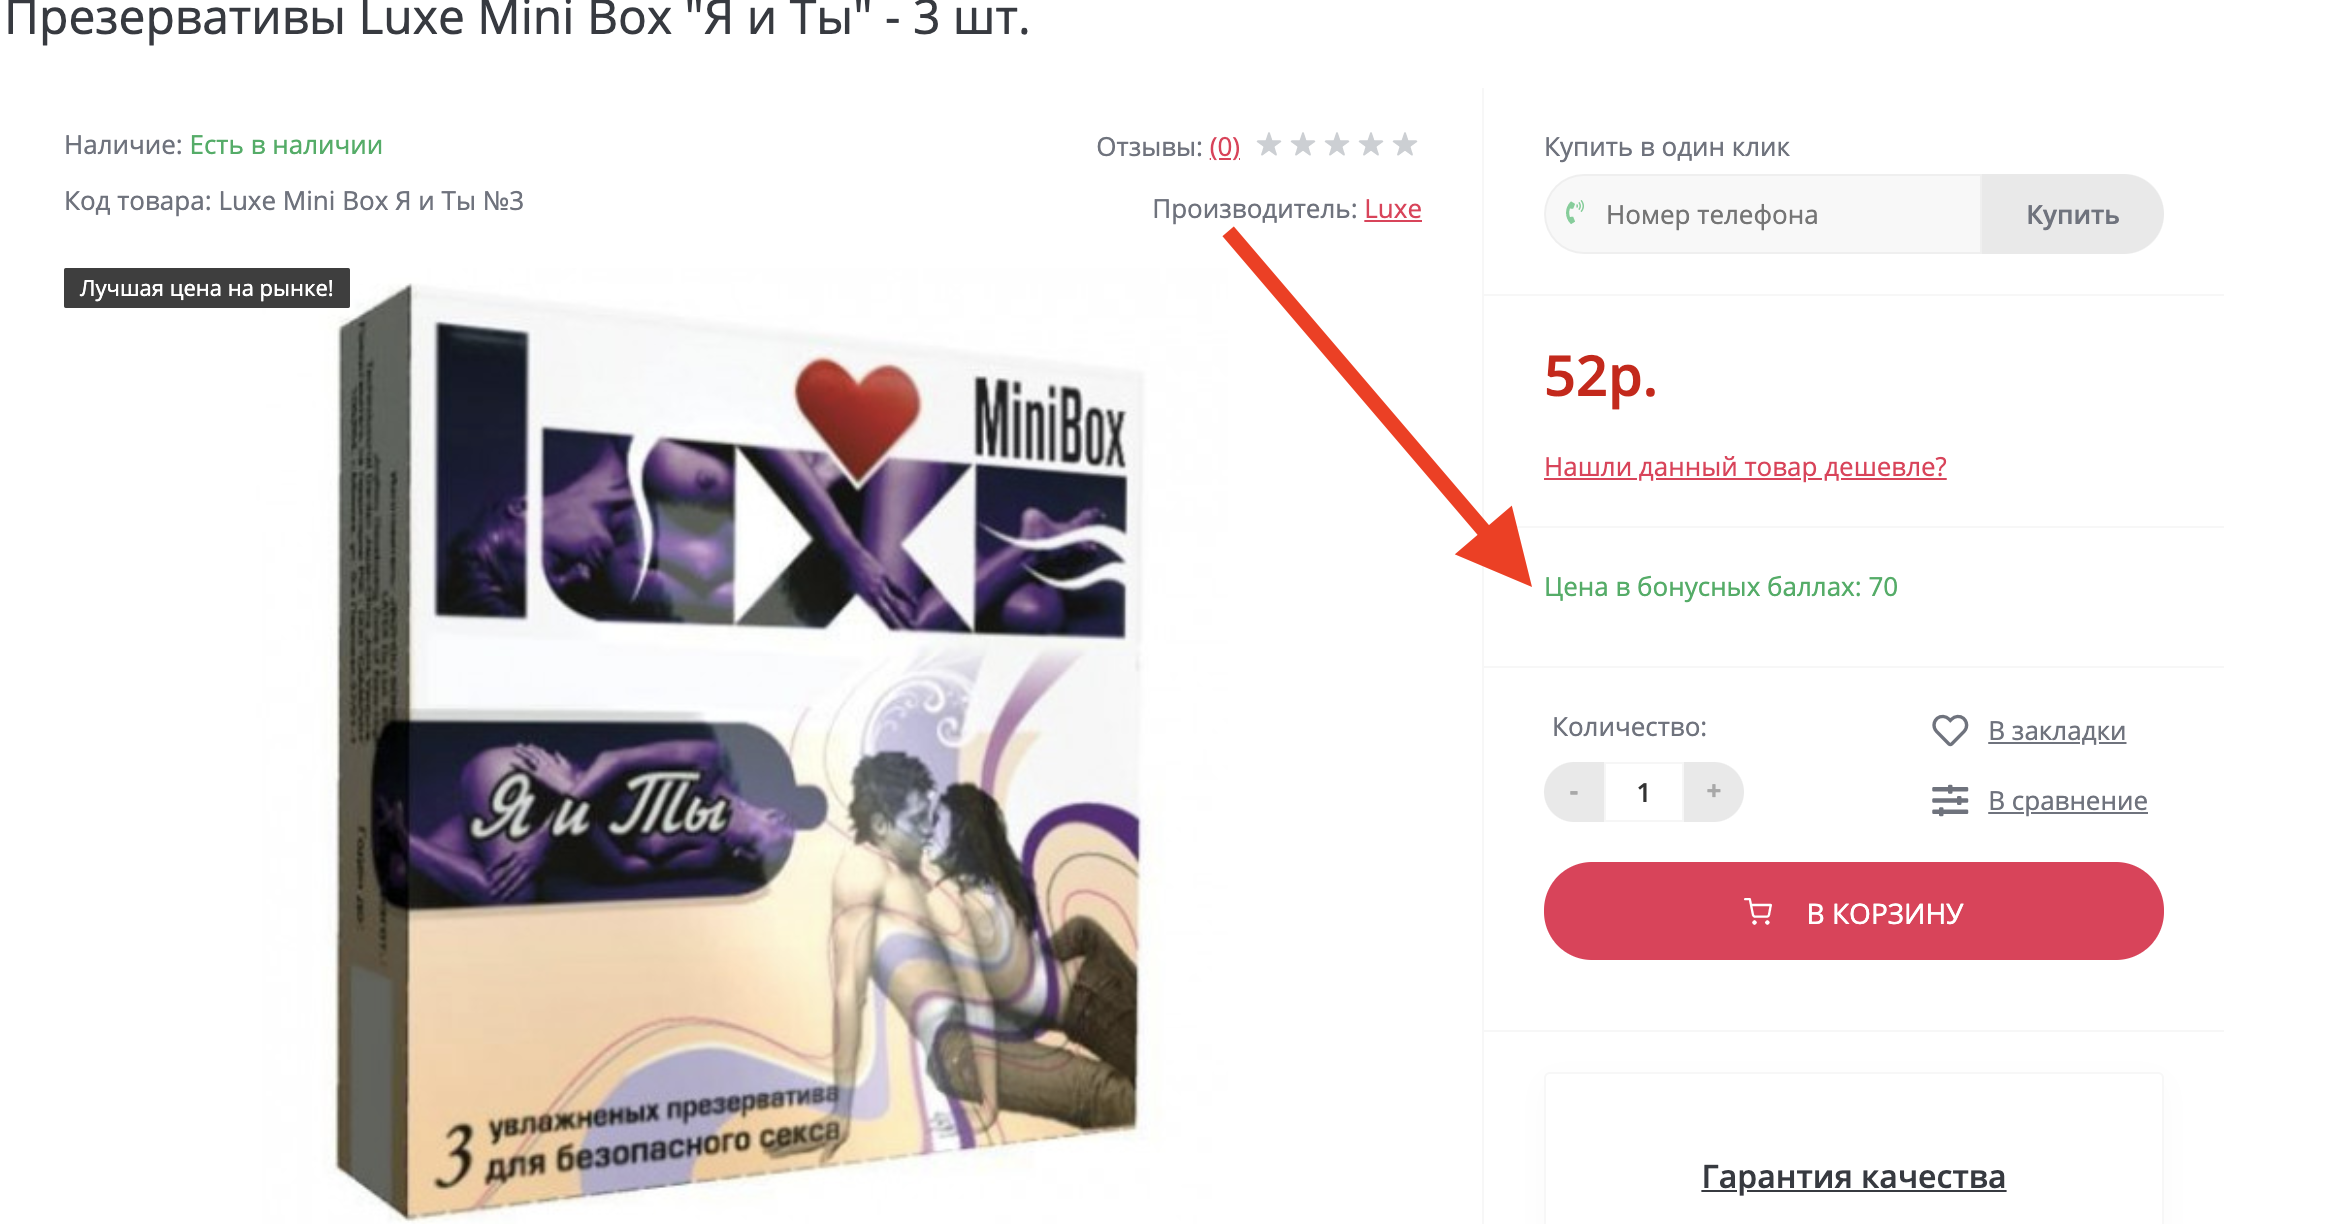
Task: Open the Luxe MiniBox product image
Action: click(x=740, y=750)
